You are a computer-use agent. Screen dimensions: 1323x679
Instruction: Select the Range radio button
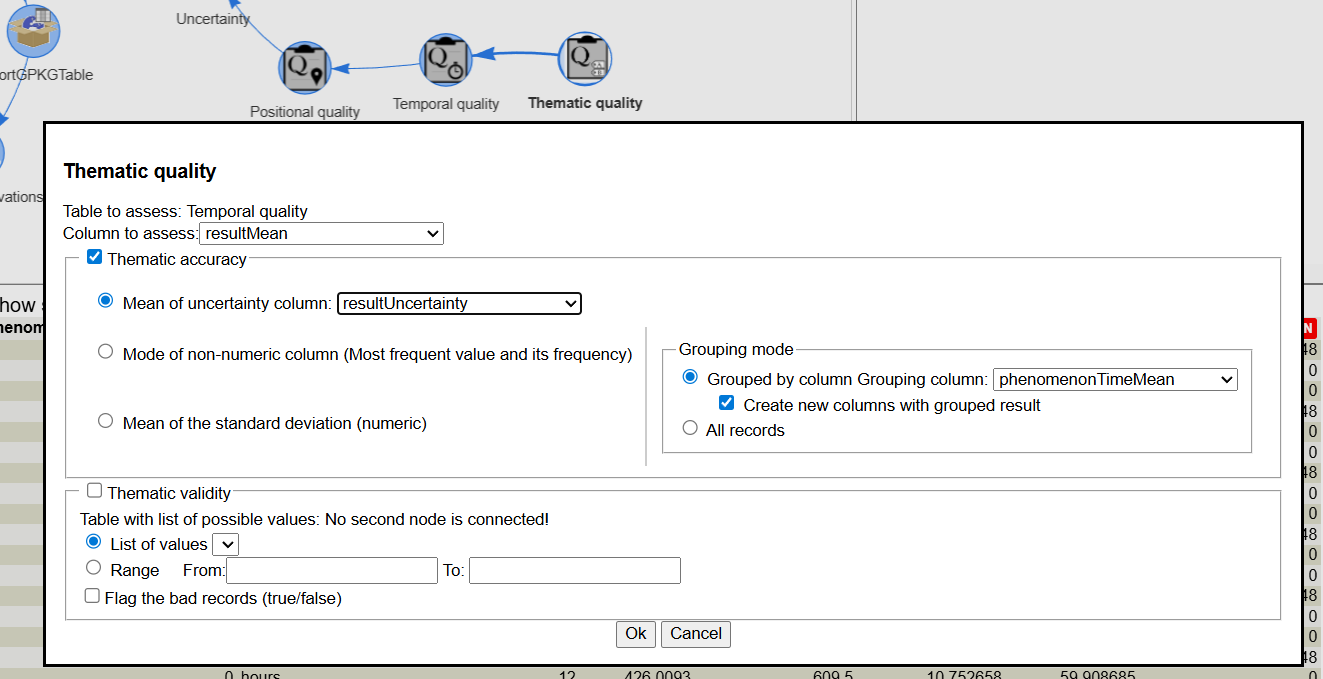point(94,568)
